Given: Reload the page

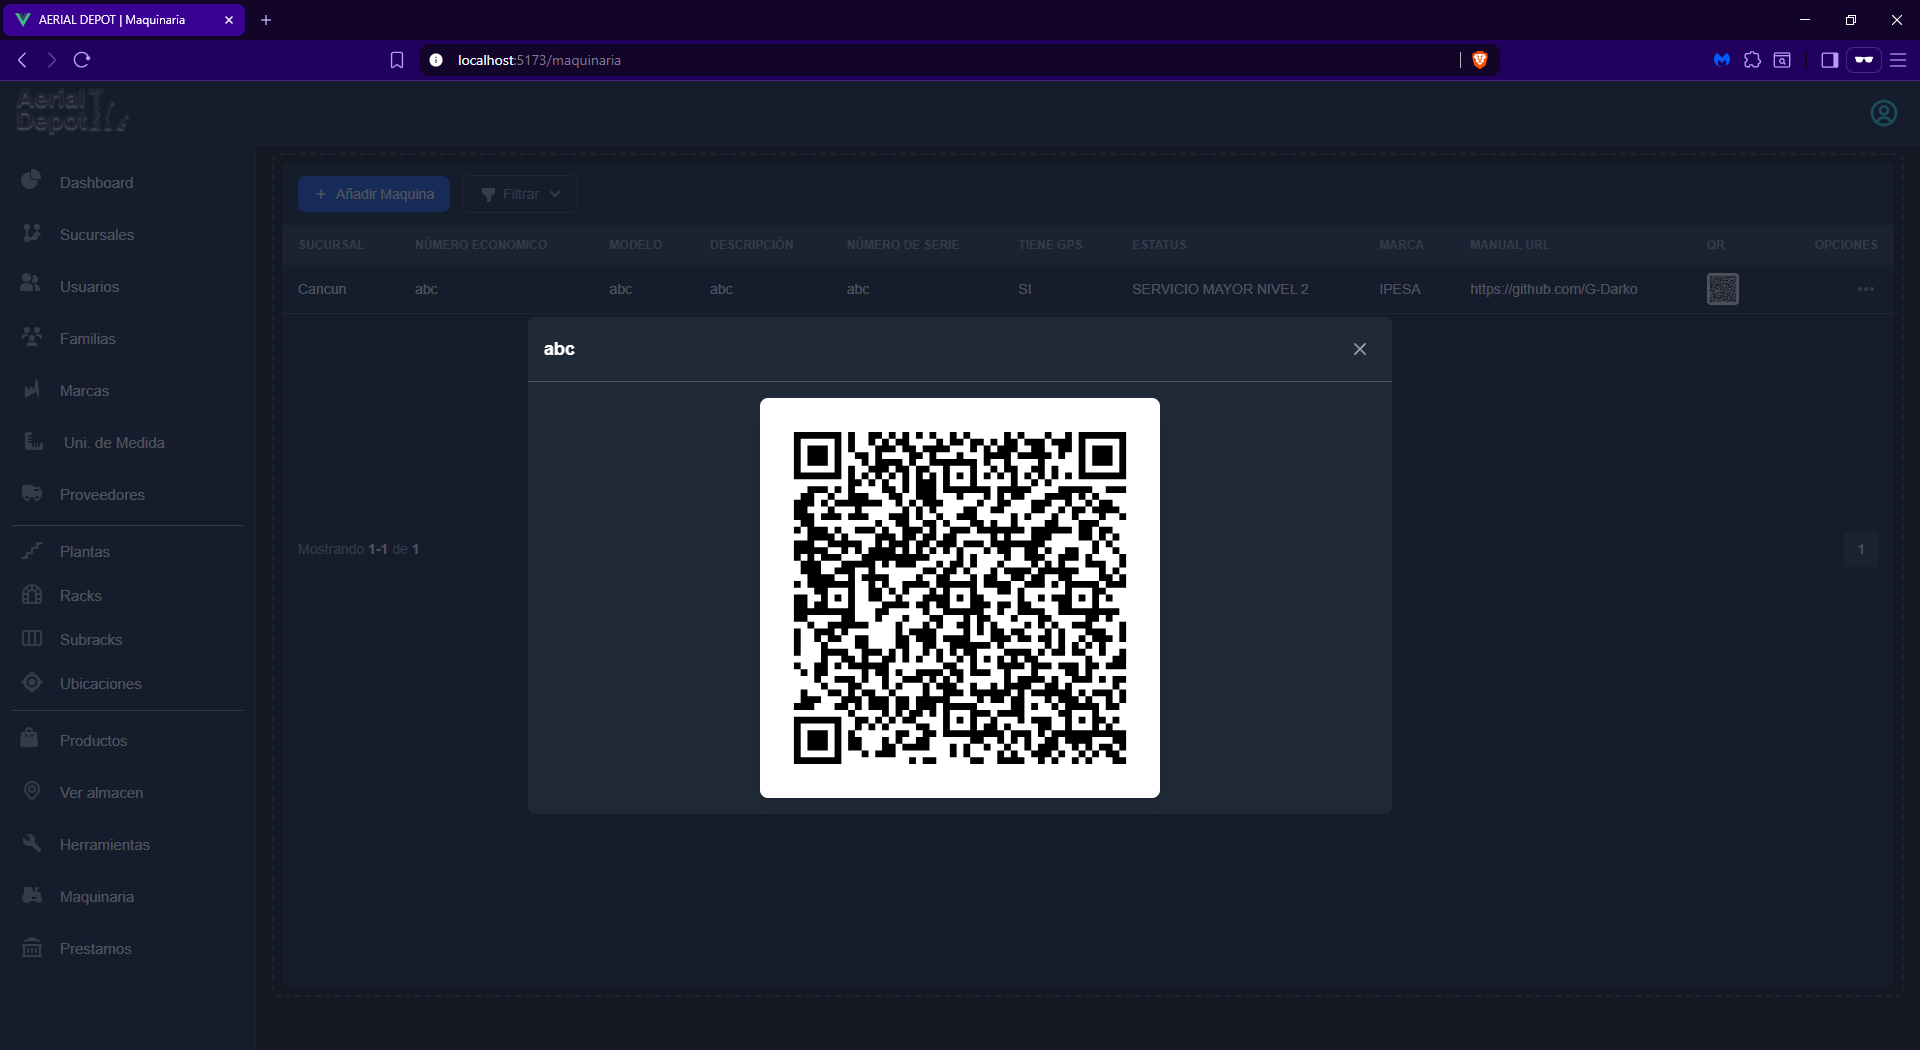Looking at the screenshot, I should pos(82,60).
